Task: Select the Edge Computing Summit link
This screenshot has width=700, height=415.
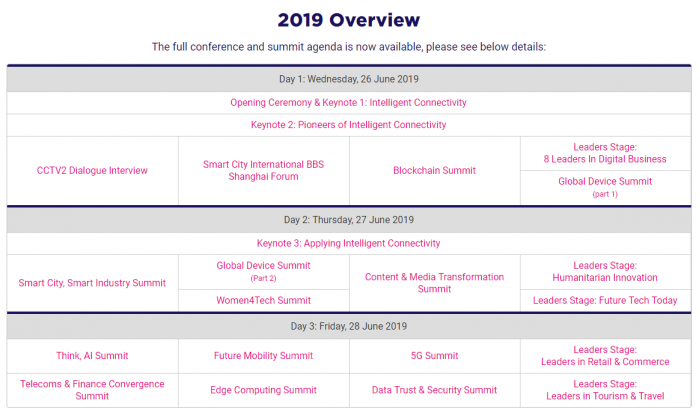Action: coord(263,390)
